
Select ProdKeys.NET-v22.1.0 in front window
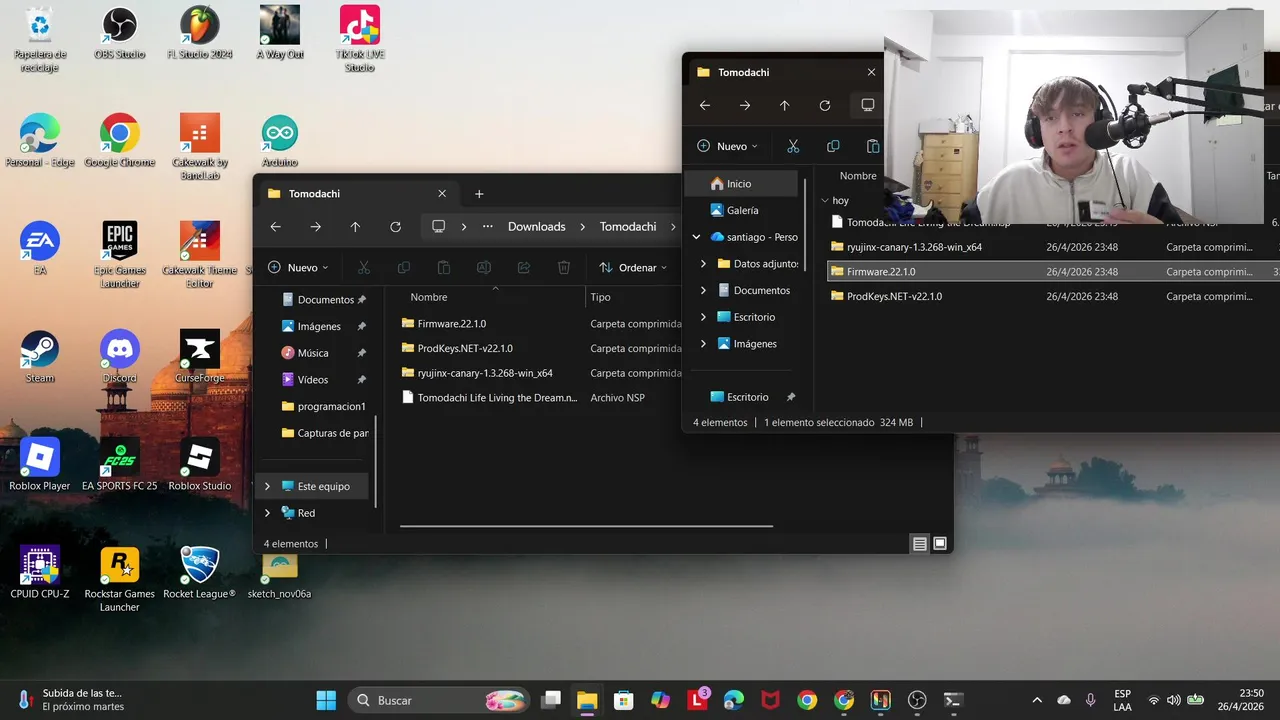point(465,348)
